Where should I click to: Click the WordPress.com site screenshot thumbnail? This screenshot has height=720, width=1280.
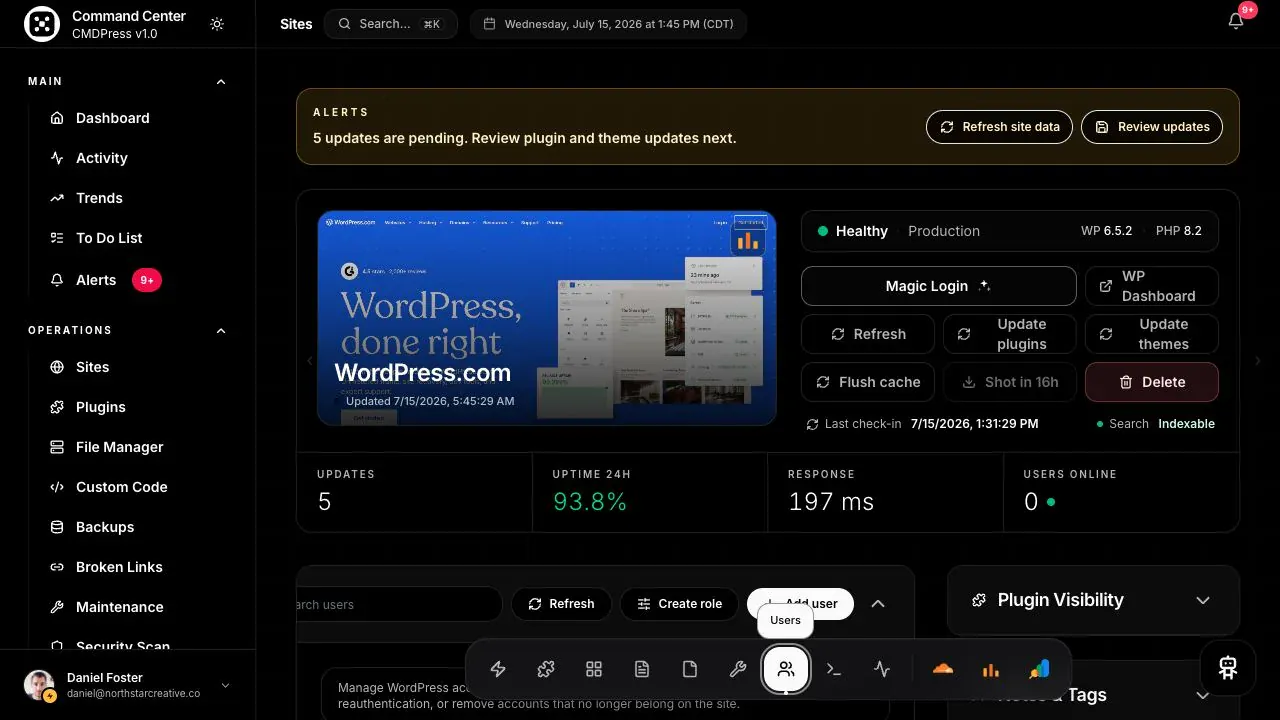pos(547,318)
